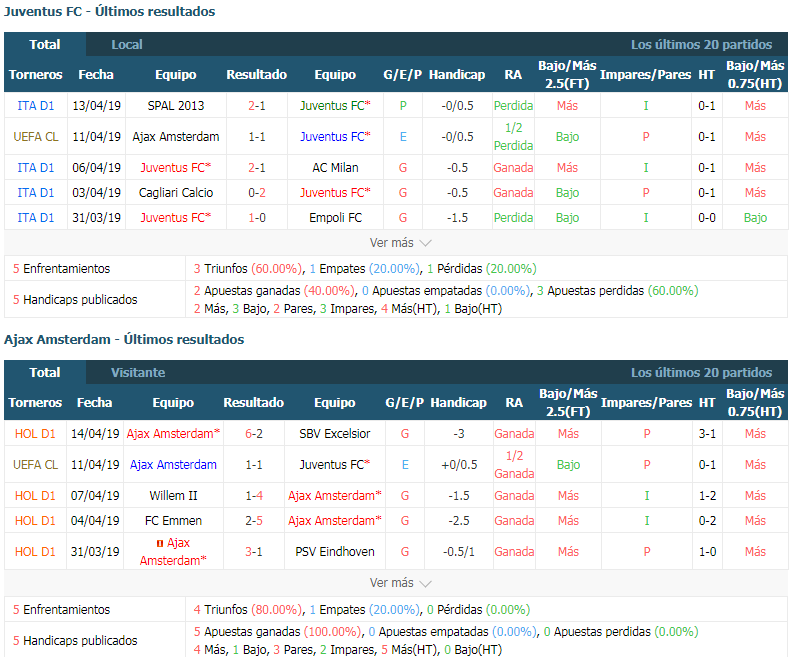Click the AC Milan team name

tap(335, 168)
